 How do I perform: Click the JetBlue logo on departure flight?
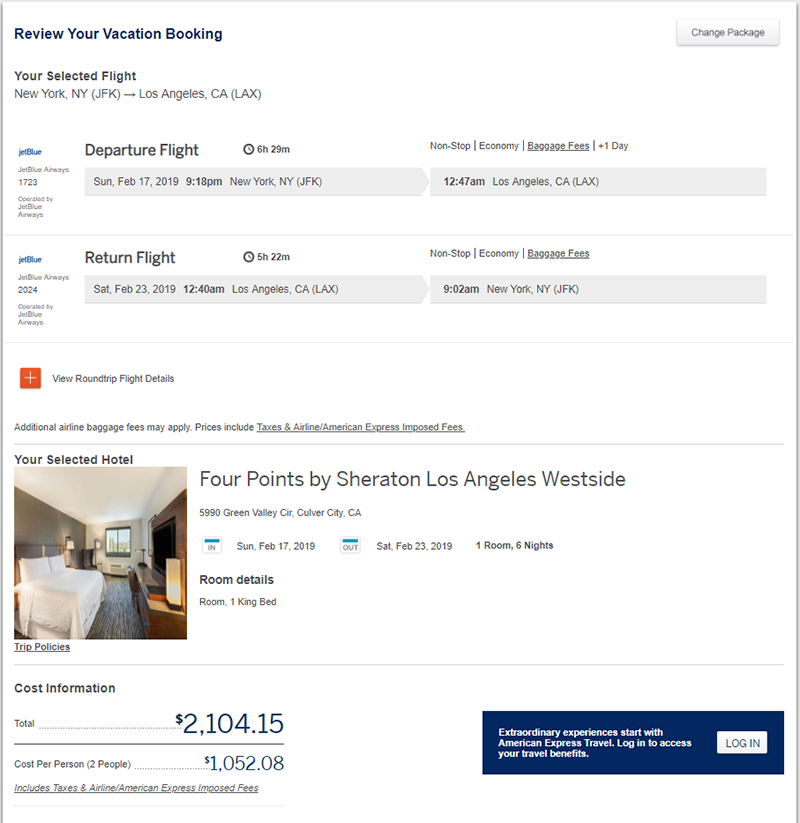[x=30, y=153]
